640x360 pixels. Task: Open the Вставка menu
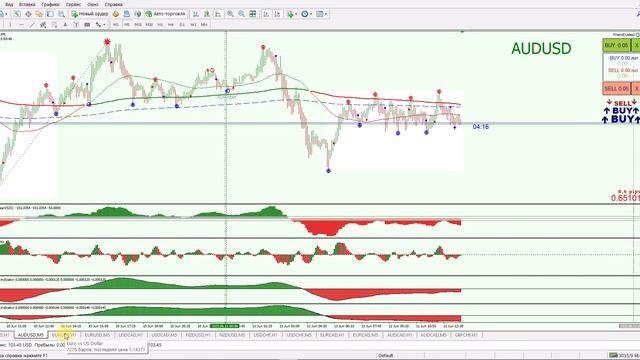click(x=27, y=4)
